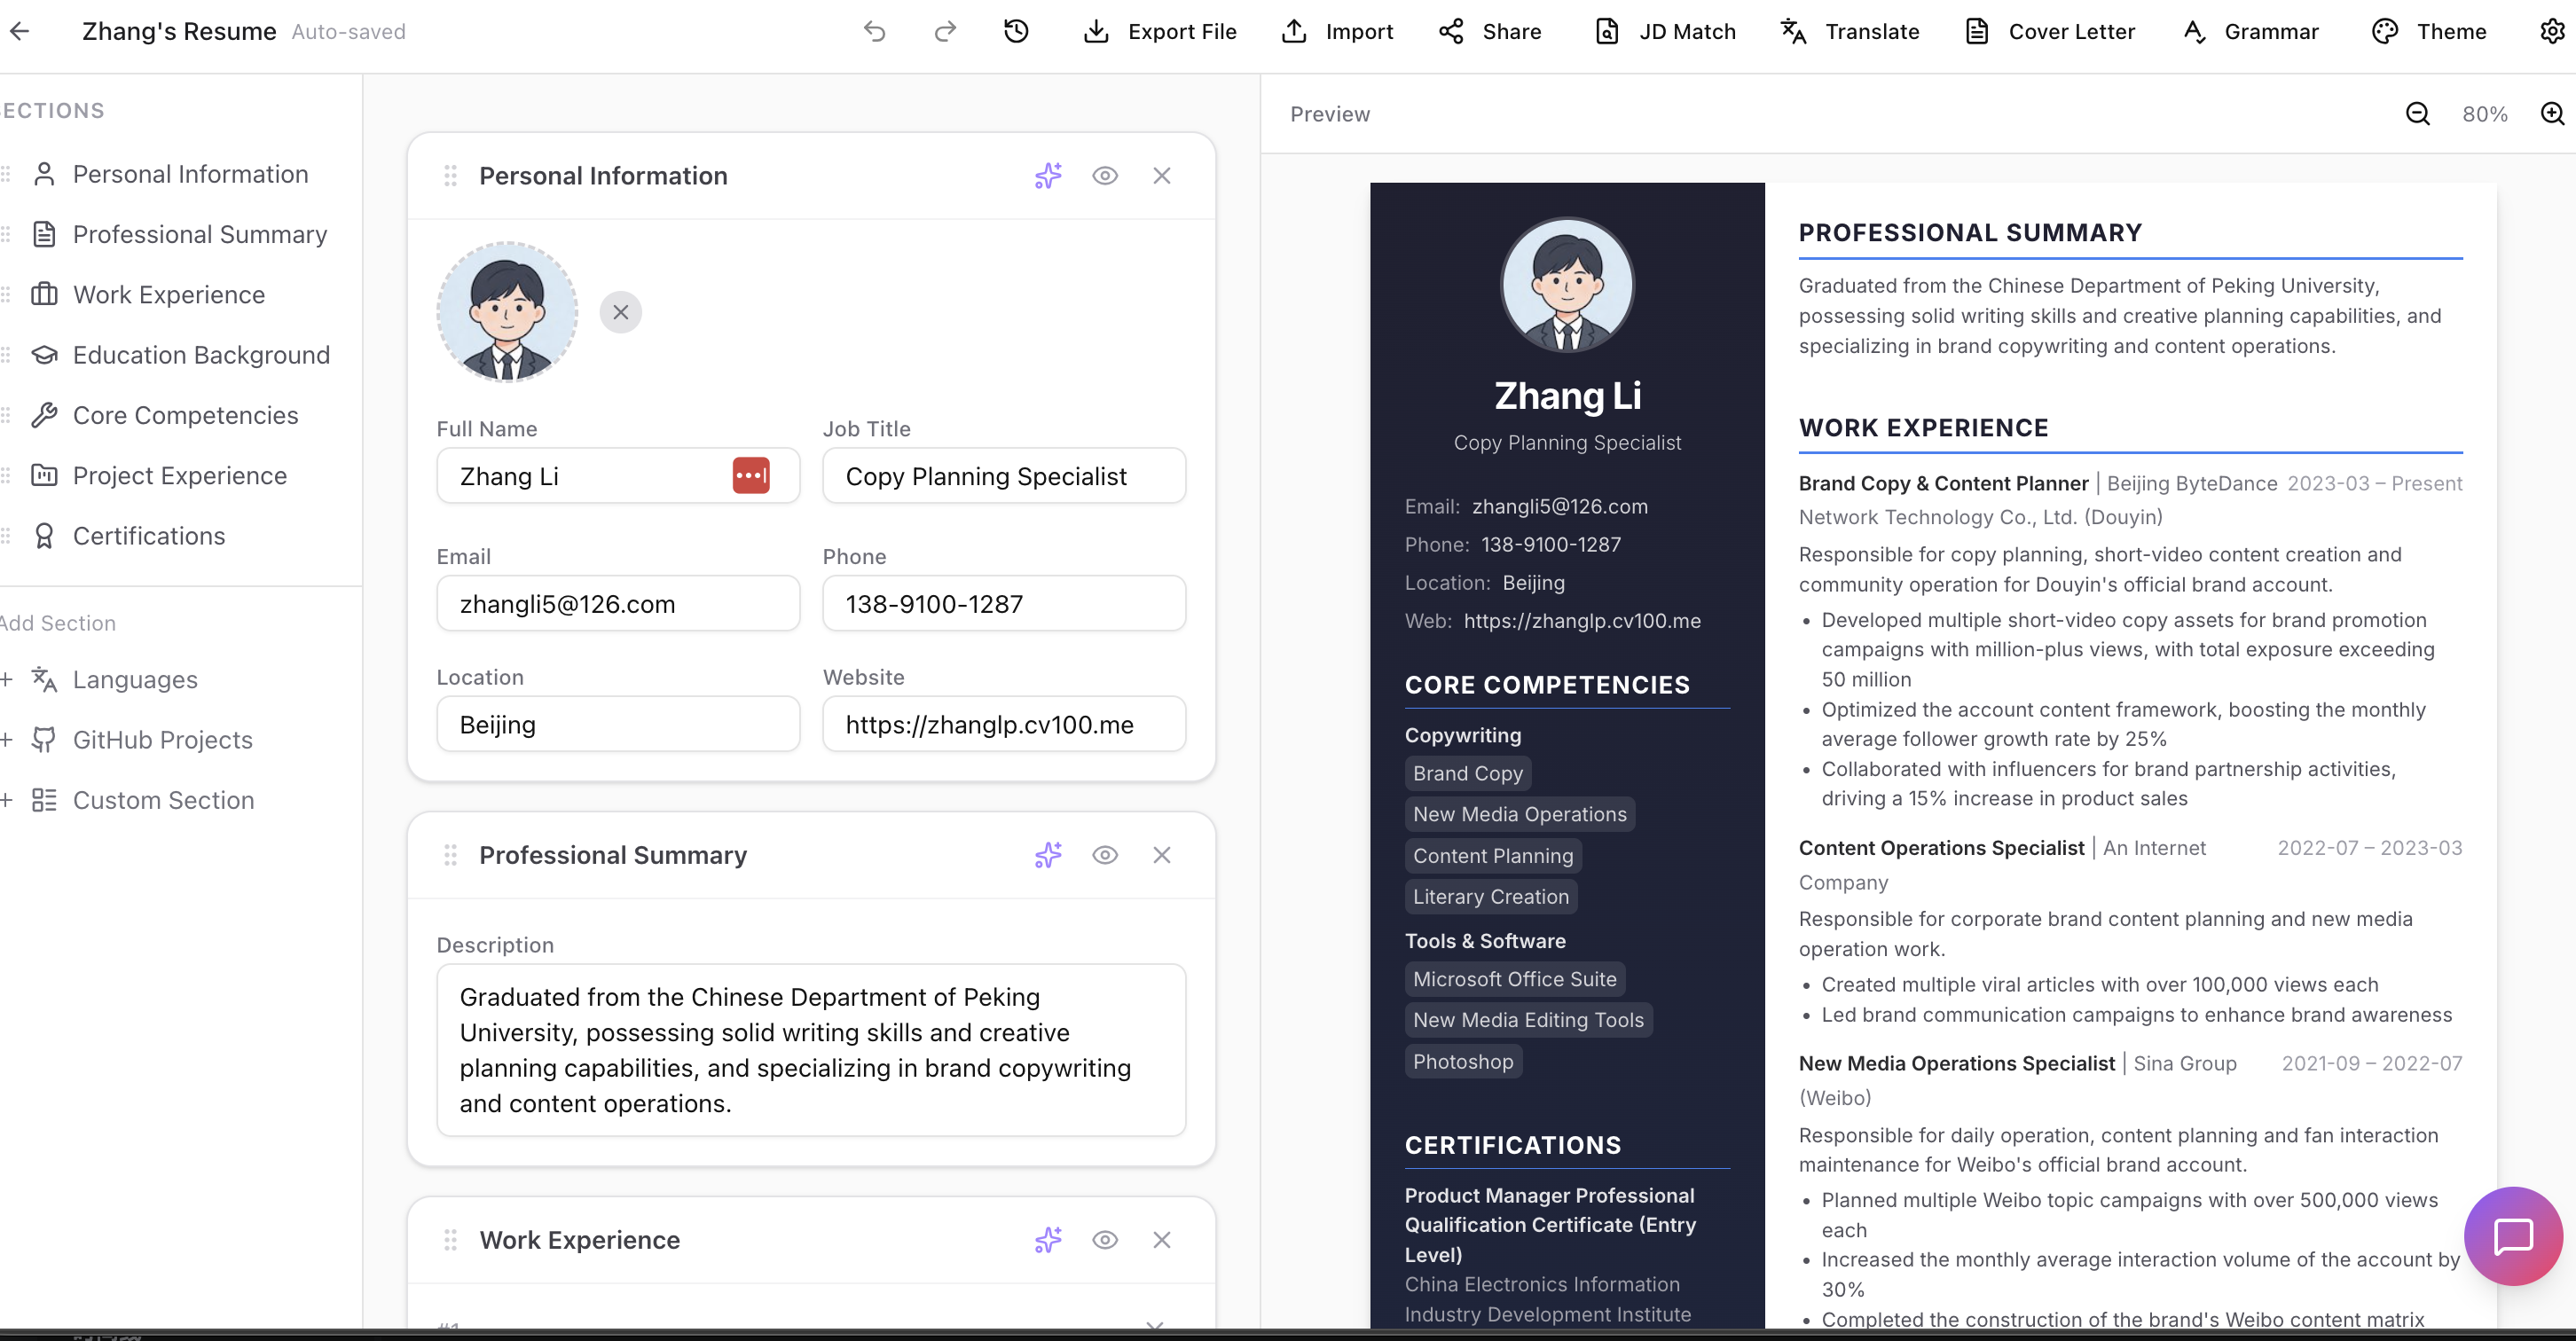Open the version history
The height and width of the screenshot is (1341, 2576).
[x=1016, y=31]
